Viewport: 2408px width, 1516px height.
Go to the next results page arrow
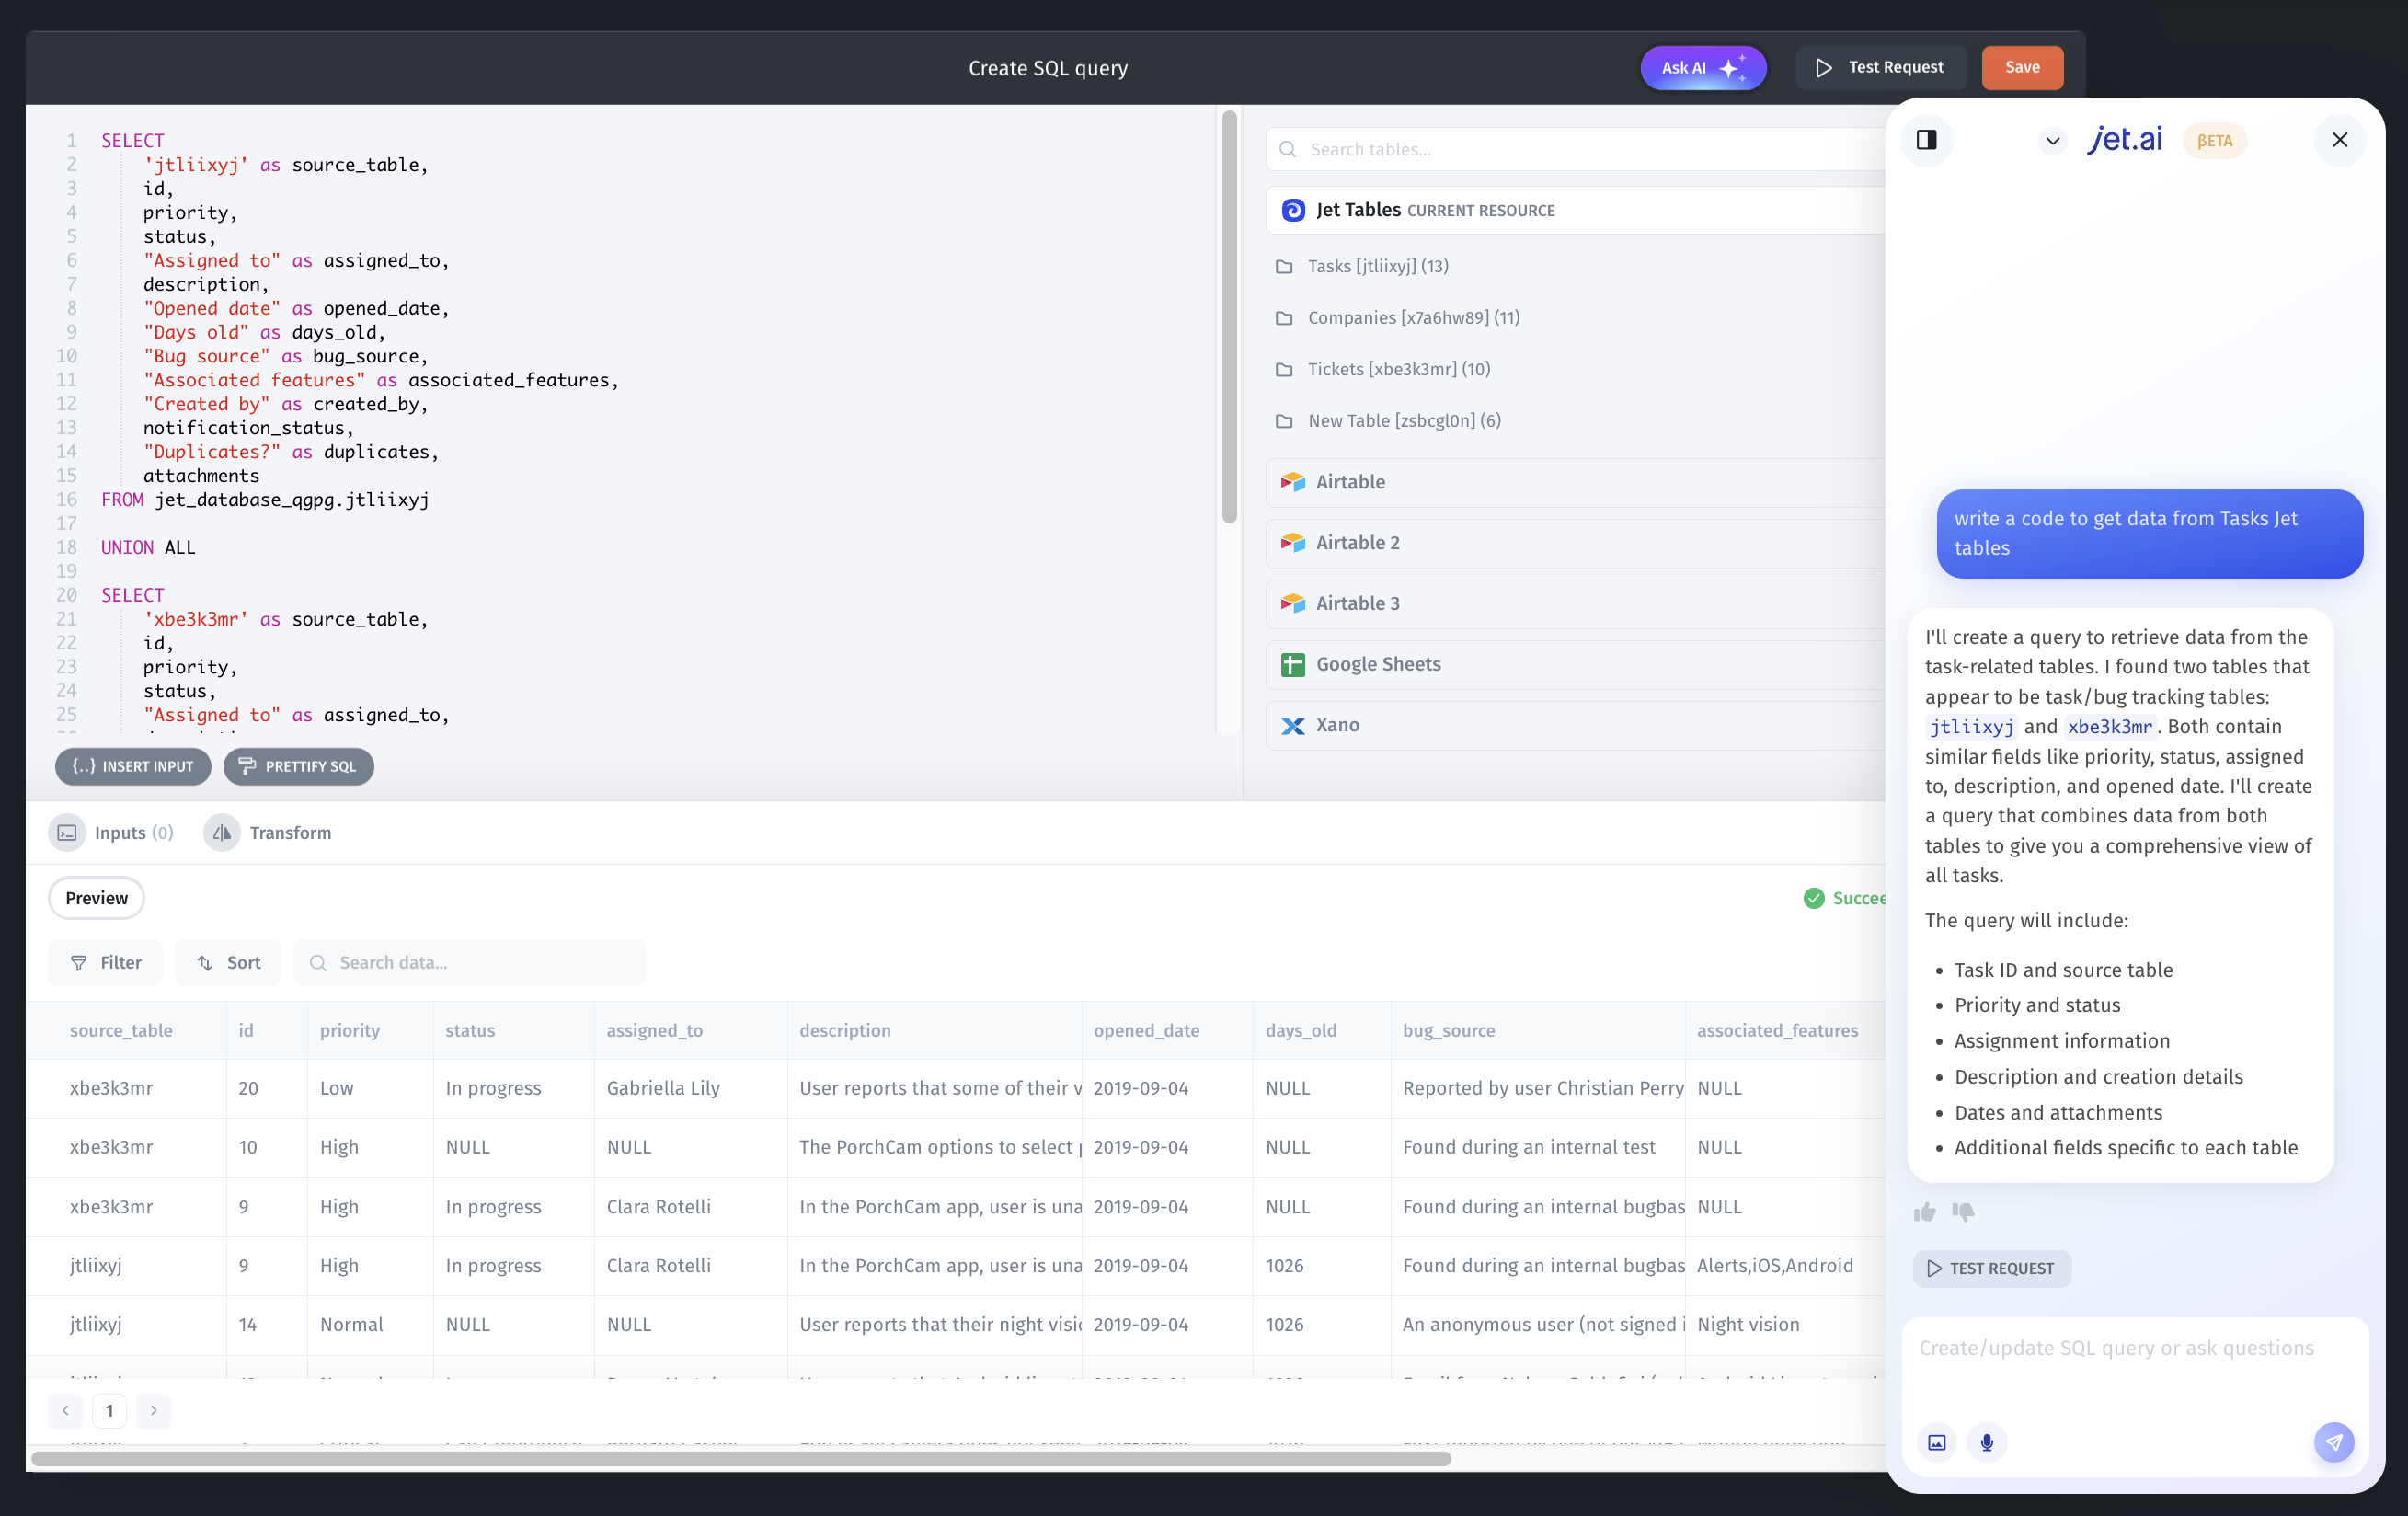pyautogui.click(x=153, y=1410)
